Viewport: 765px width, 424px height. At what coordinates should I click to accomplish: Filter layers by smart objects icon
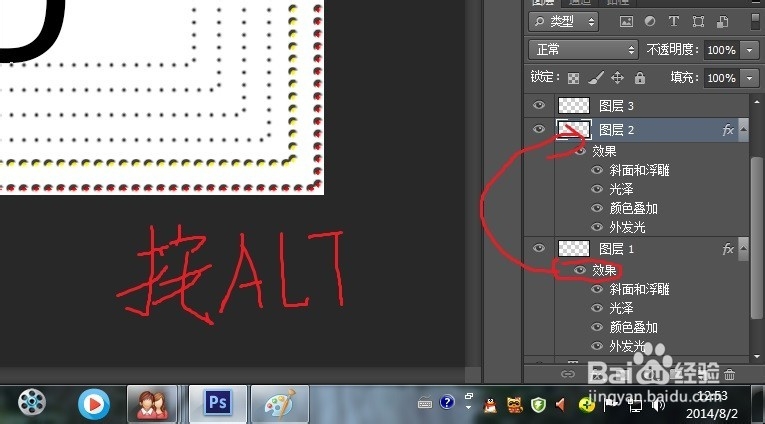723,21
